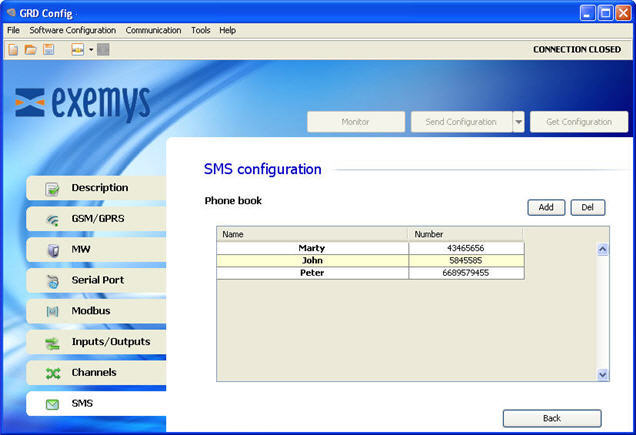636x435 pixels.
Task: Go to the Modbus section
Action: point(97,311)
